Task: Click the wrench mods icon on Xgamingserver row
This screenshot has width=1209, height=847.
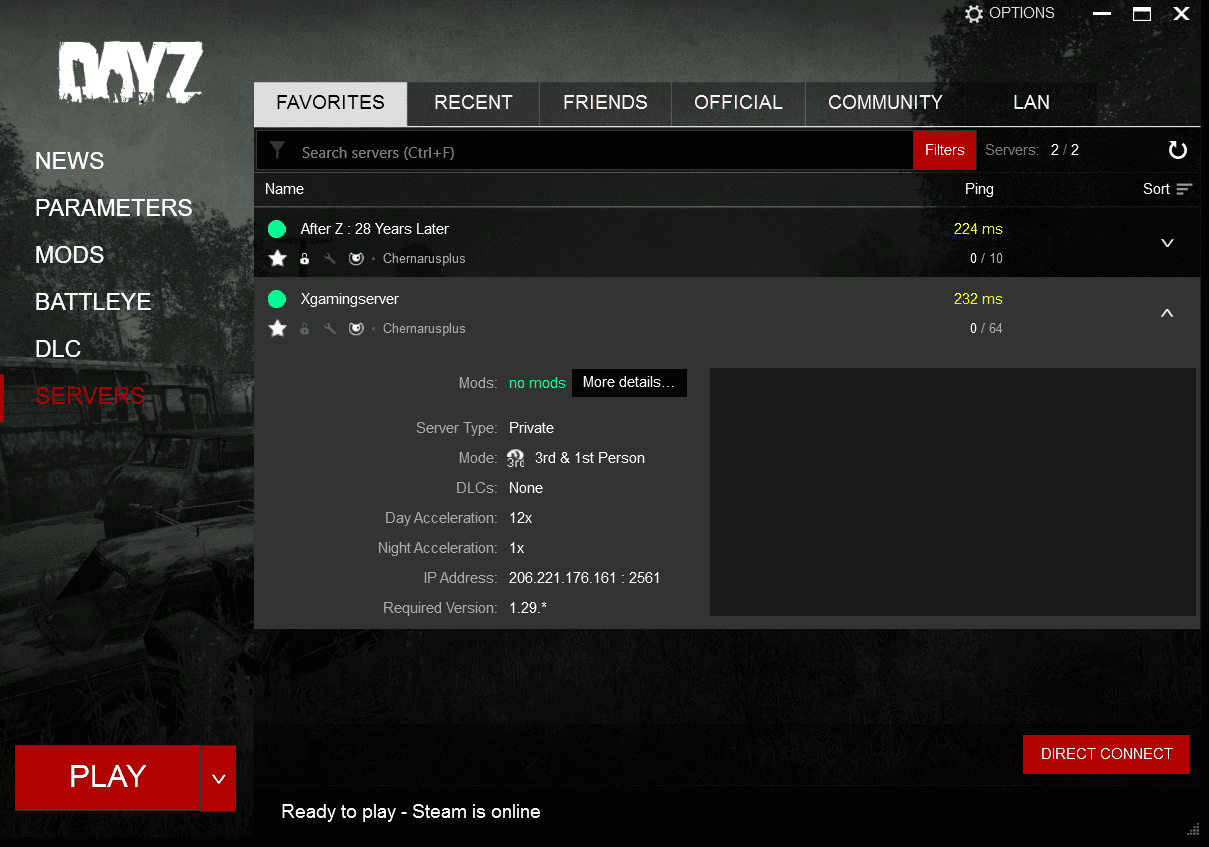Action: pos(330,328)
